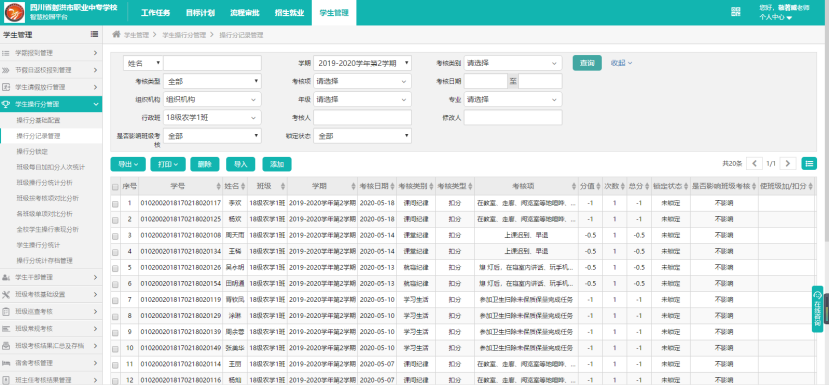The image size is (830, 386).
Task: Tick the select-all header checkbox
Action: 115,186
